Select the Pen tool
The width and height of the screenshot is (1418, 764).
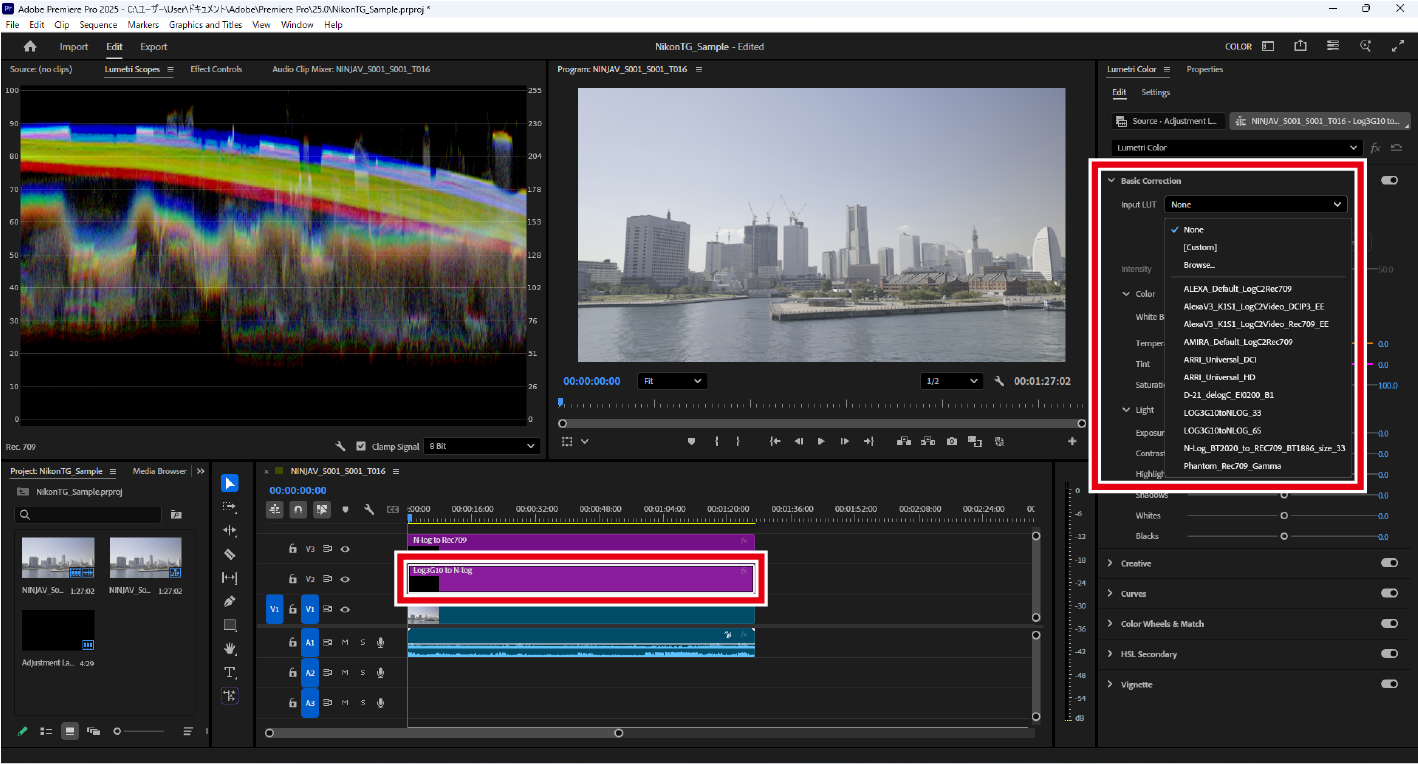pos(230,601)
